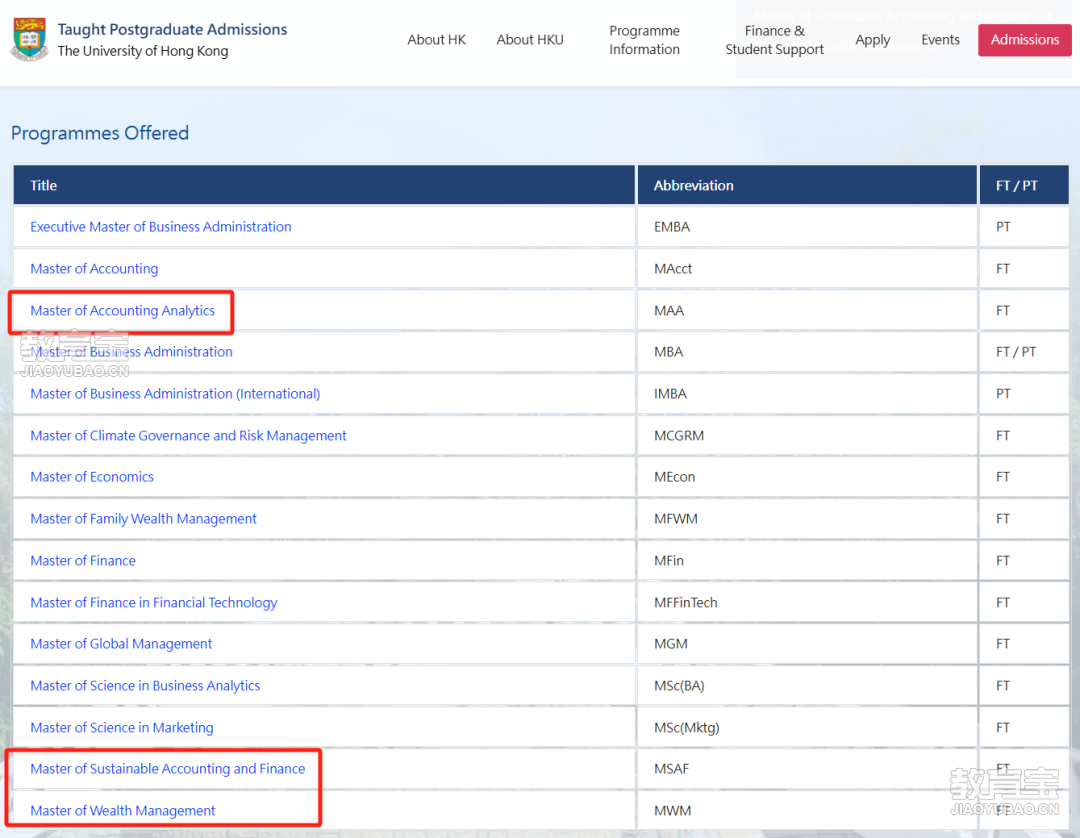This screenshot has width=1080, height=838.
Task: Open the Events menu
Action: click(940, 40)
